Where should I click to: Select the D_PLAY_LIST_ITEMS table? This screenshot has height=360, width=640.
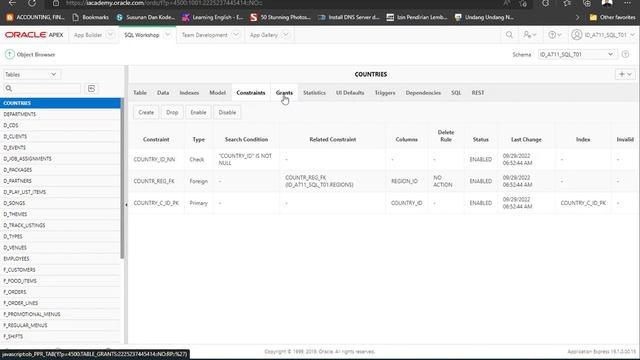click(60, 192)
